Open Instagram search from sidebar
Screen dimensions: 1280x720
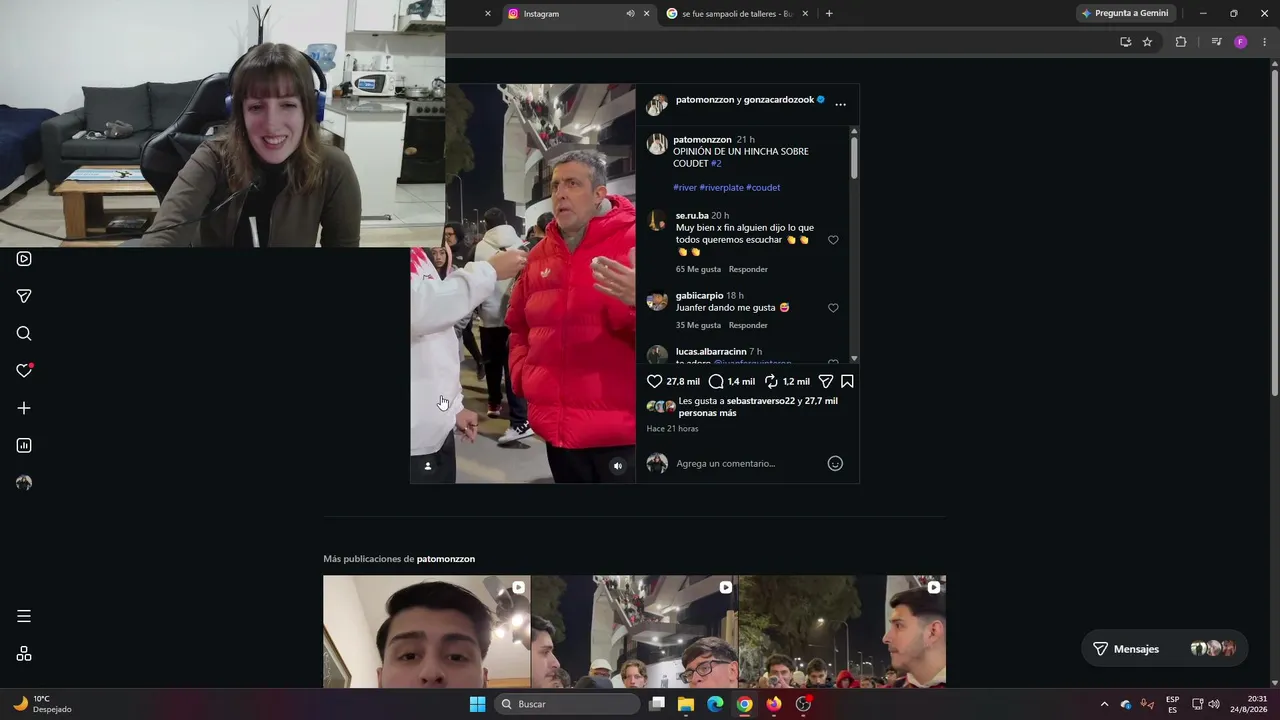24,334
